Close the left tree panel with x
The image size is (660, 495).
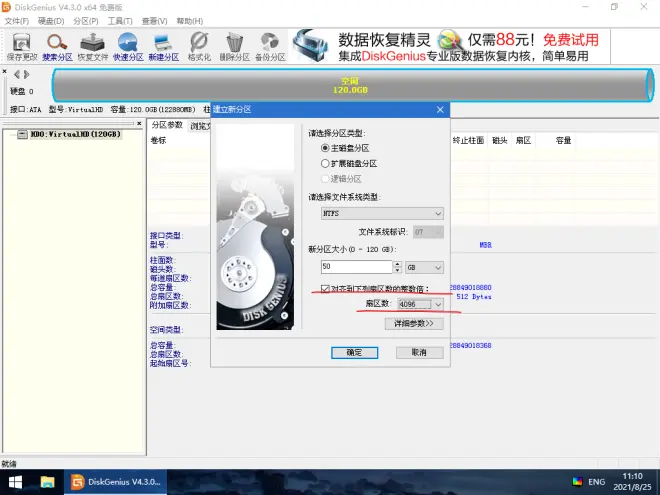pos(139,123)
